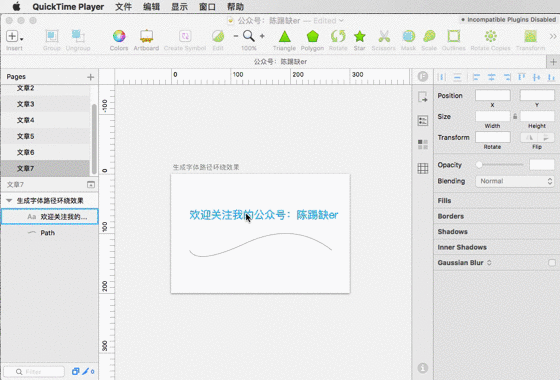Click the Transform toolbar icon
The height and width of the screenshot is (380, 560).
tap(531, 36)
